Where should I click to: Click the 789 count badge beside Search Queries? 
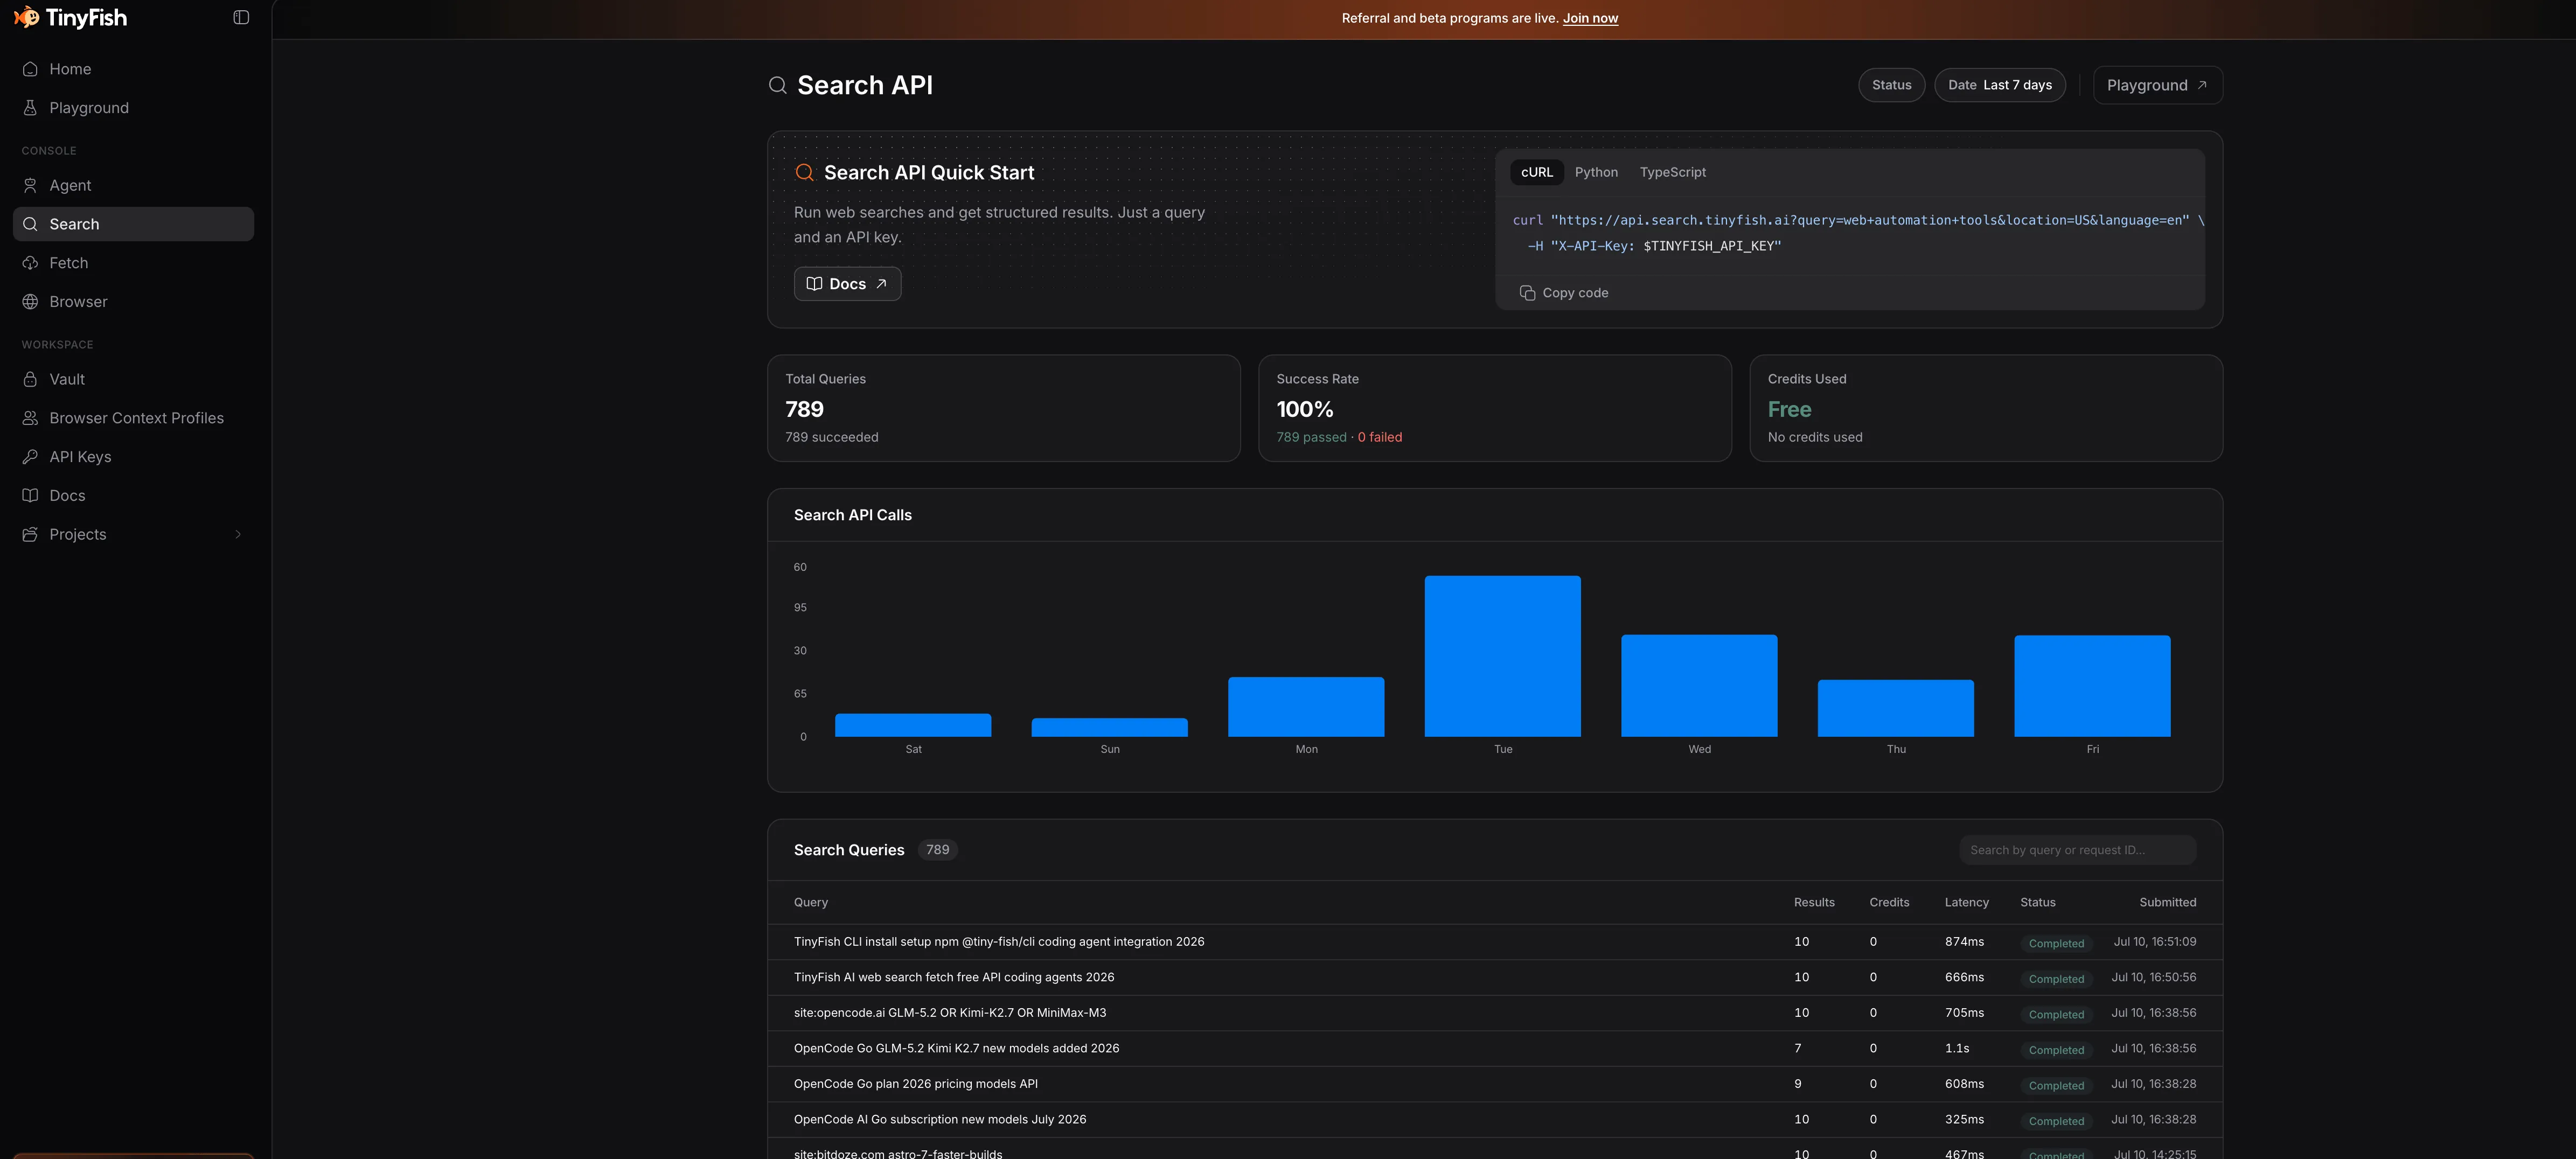pos(937,850)
